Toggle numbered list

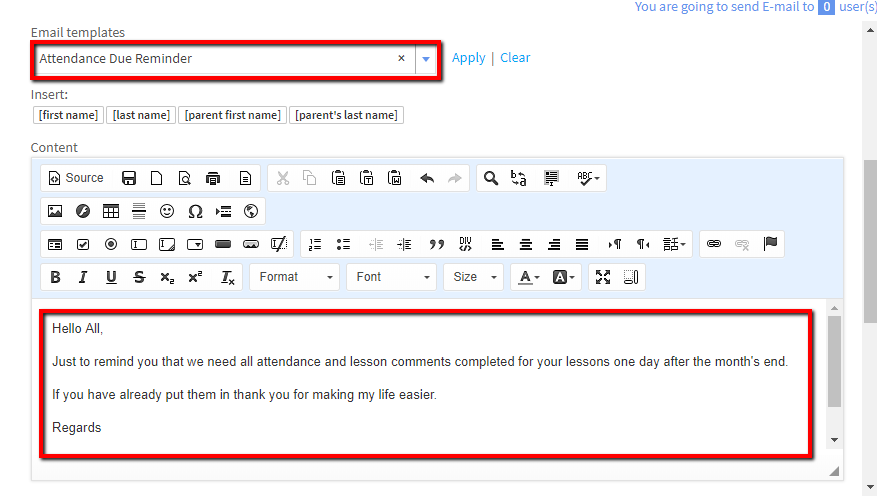[x=315, y=244]
